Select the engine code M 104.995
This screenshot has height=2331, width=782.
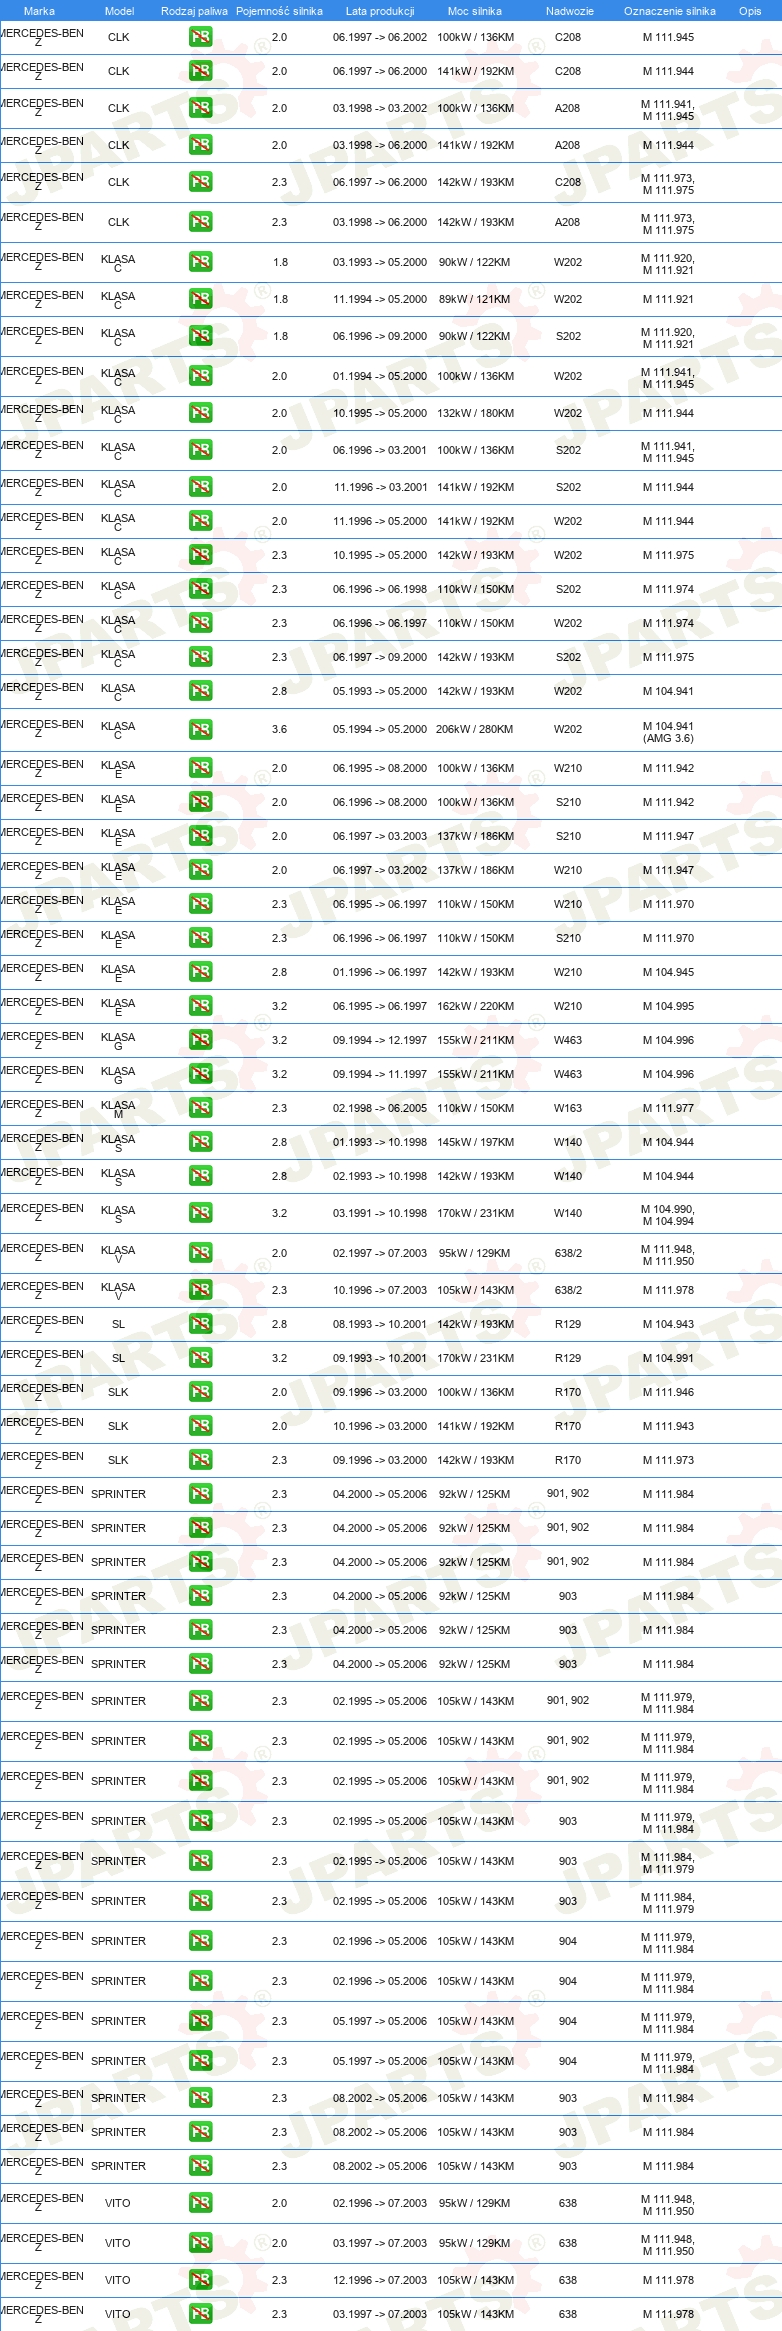[x=668, y=1006]
